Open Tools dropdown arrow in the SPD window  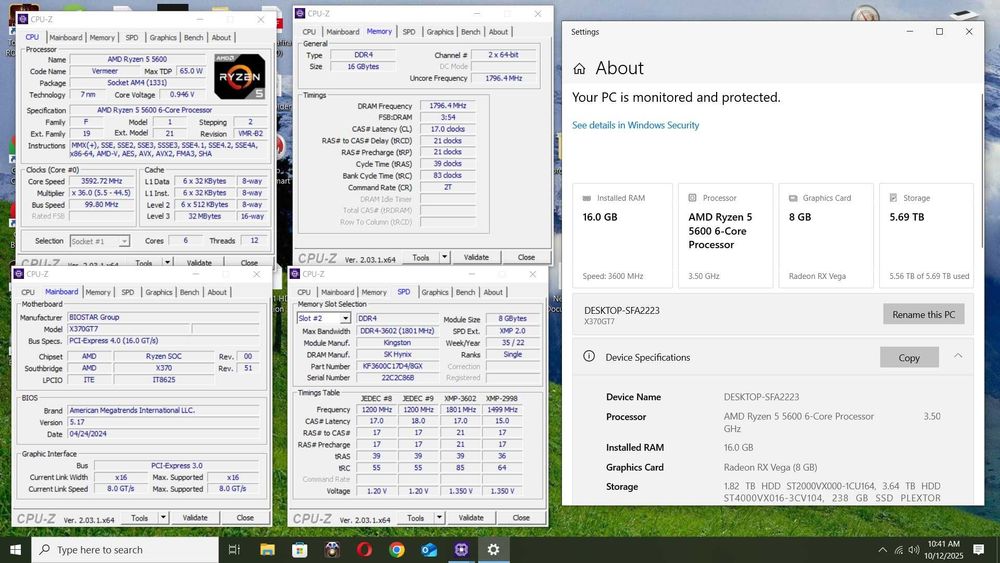point(439,518)
